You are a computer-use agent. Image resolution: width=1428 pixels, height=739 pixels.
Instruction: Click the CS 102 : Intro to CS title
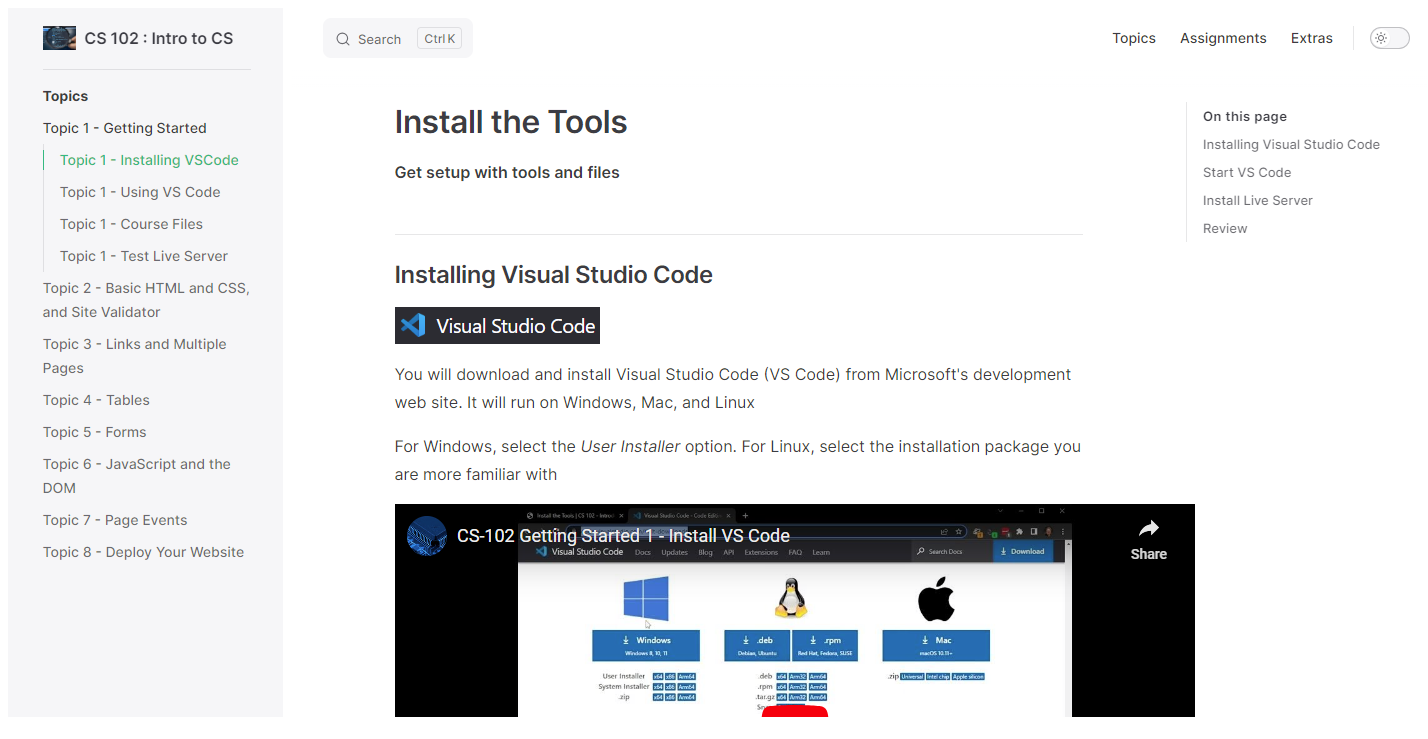[x=159, y=38]
